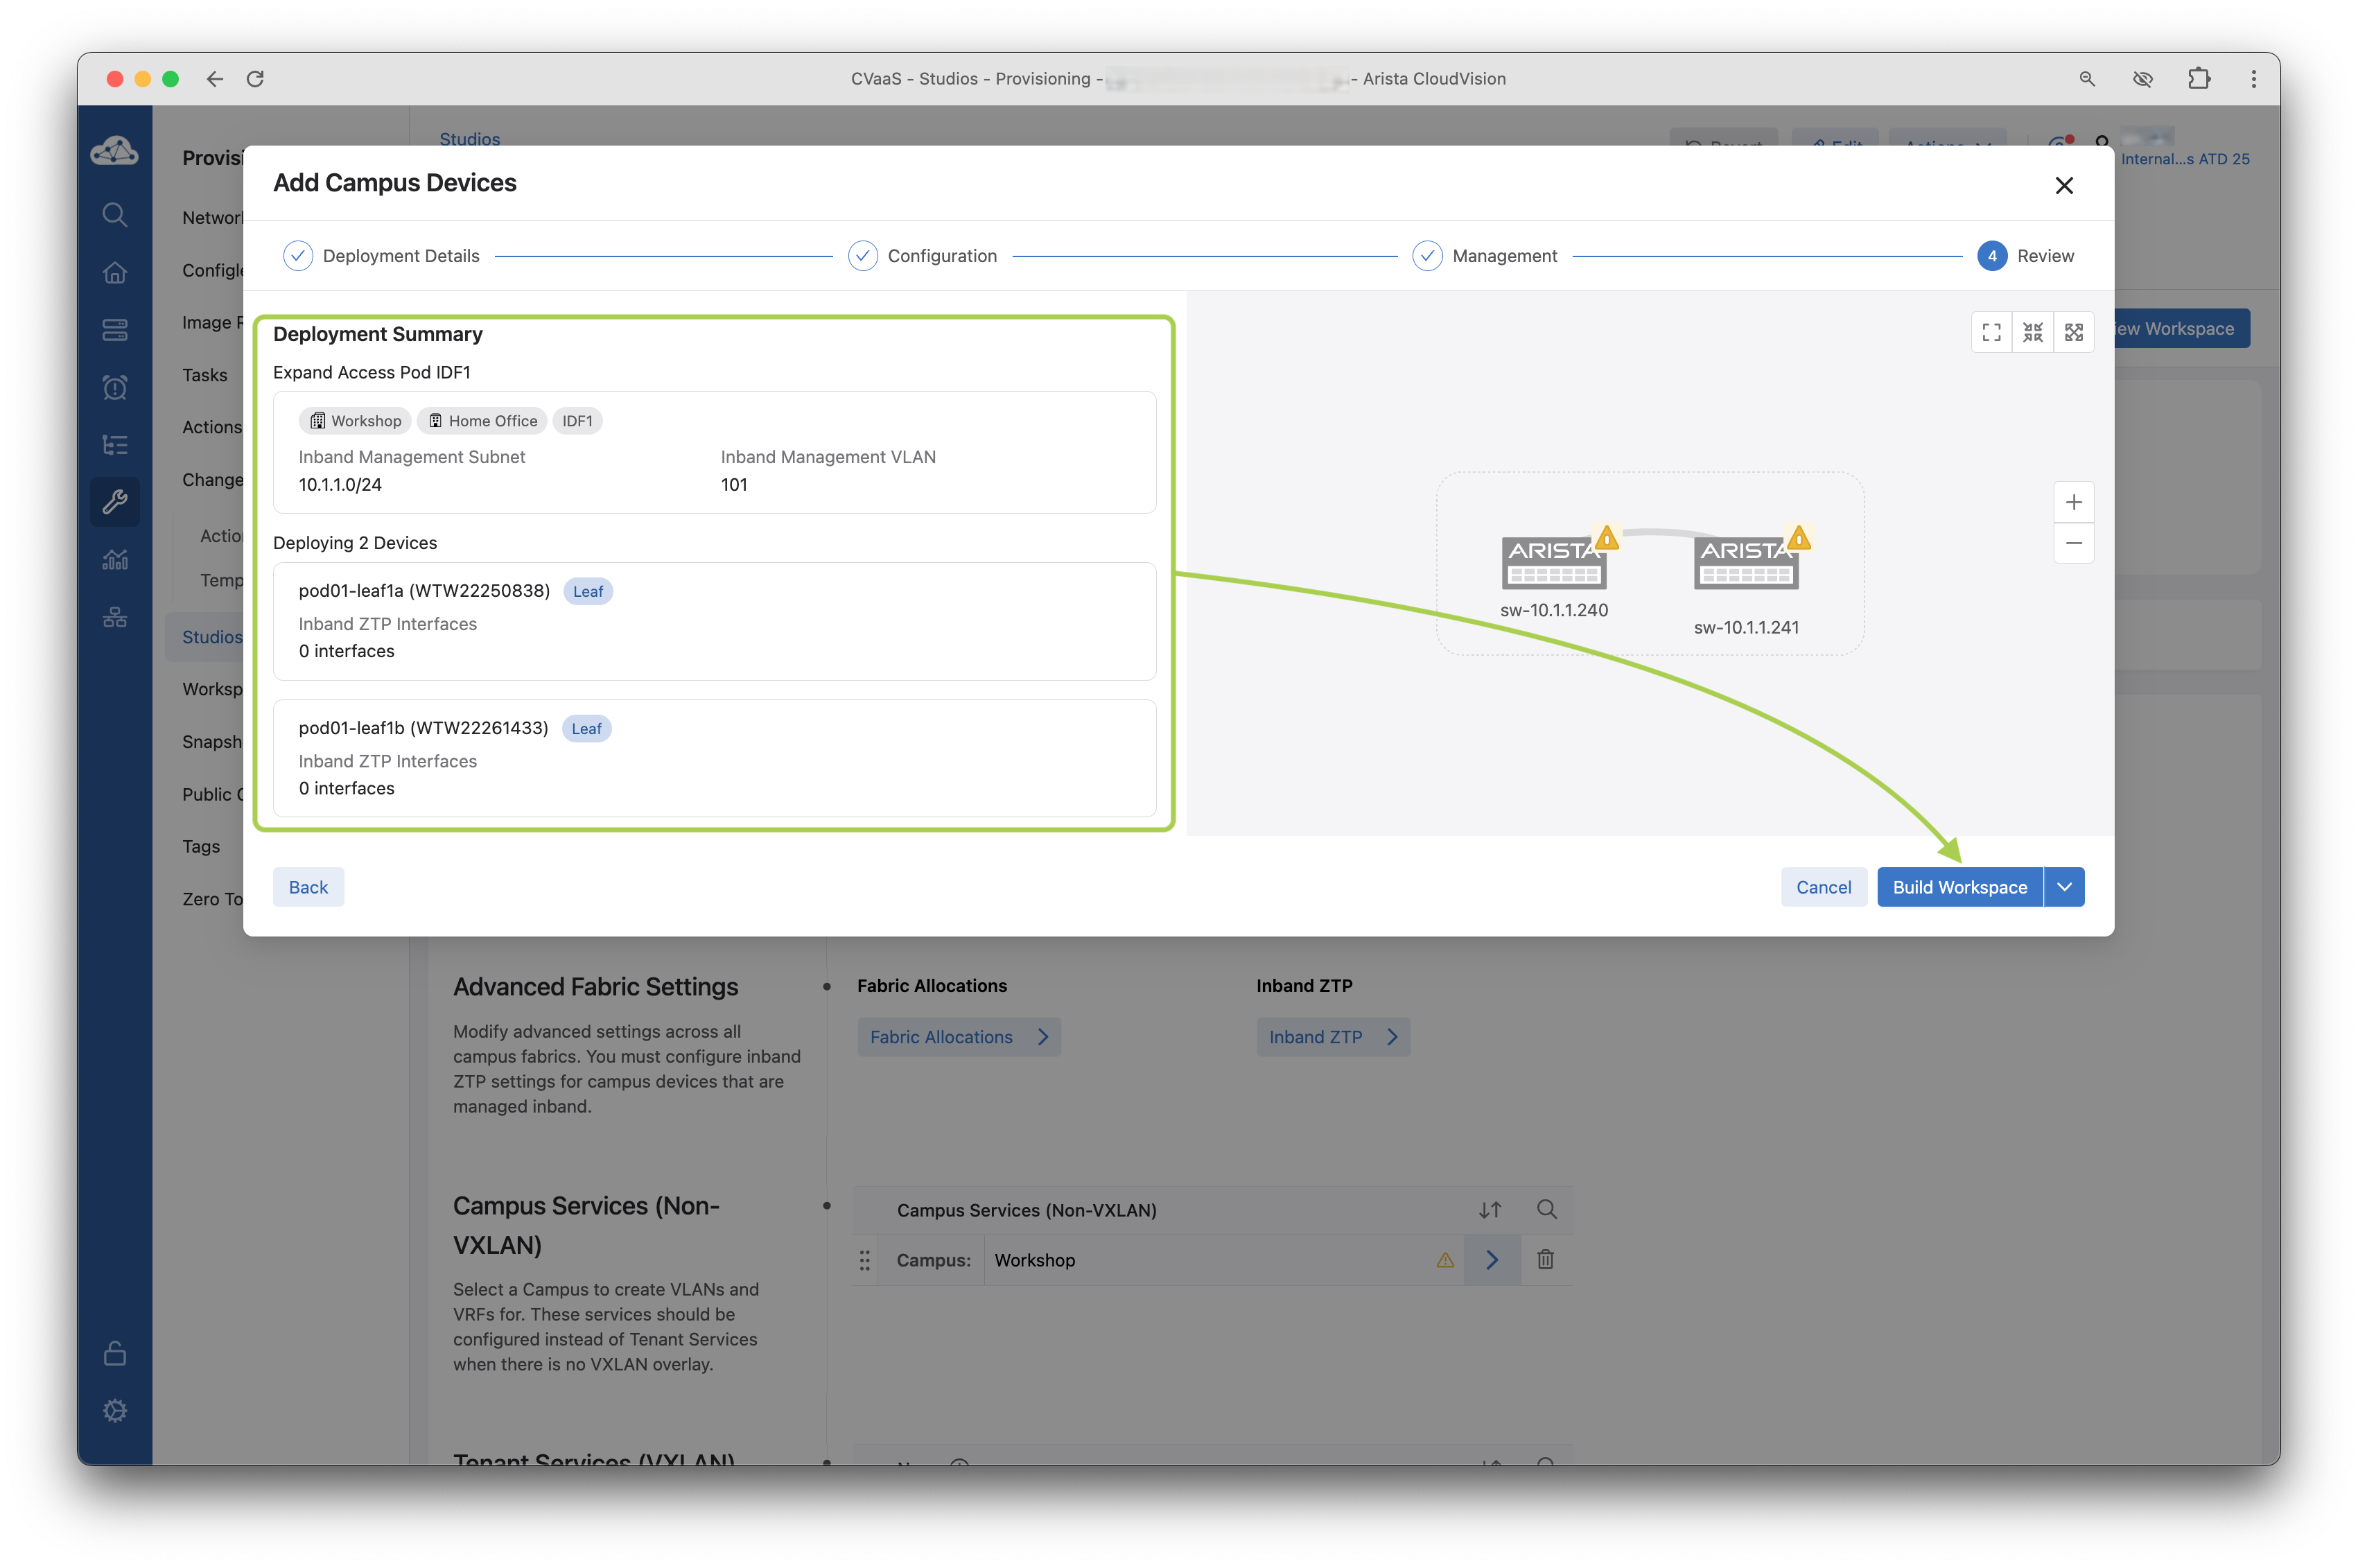Close the Add Campus Devices dialog
Viewport: 2358px width, 1568px height.
point(2063,185)
